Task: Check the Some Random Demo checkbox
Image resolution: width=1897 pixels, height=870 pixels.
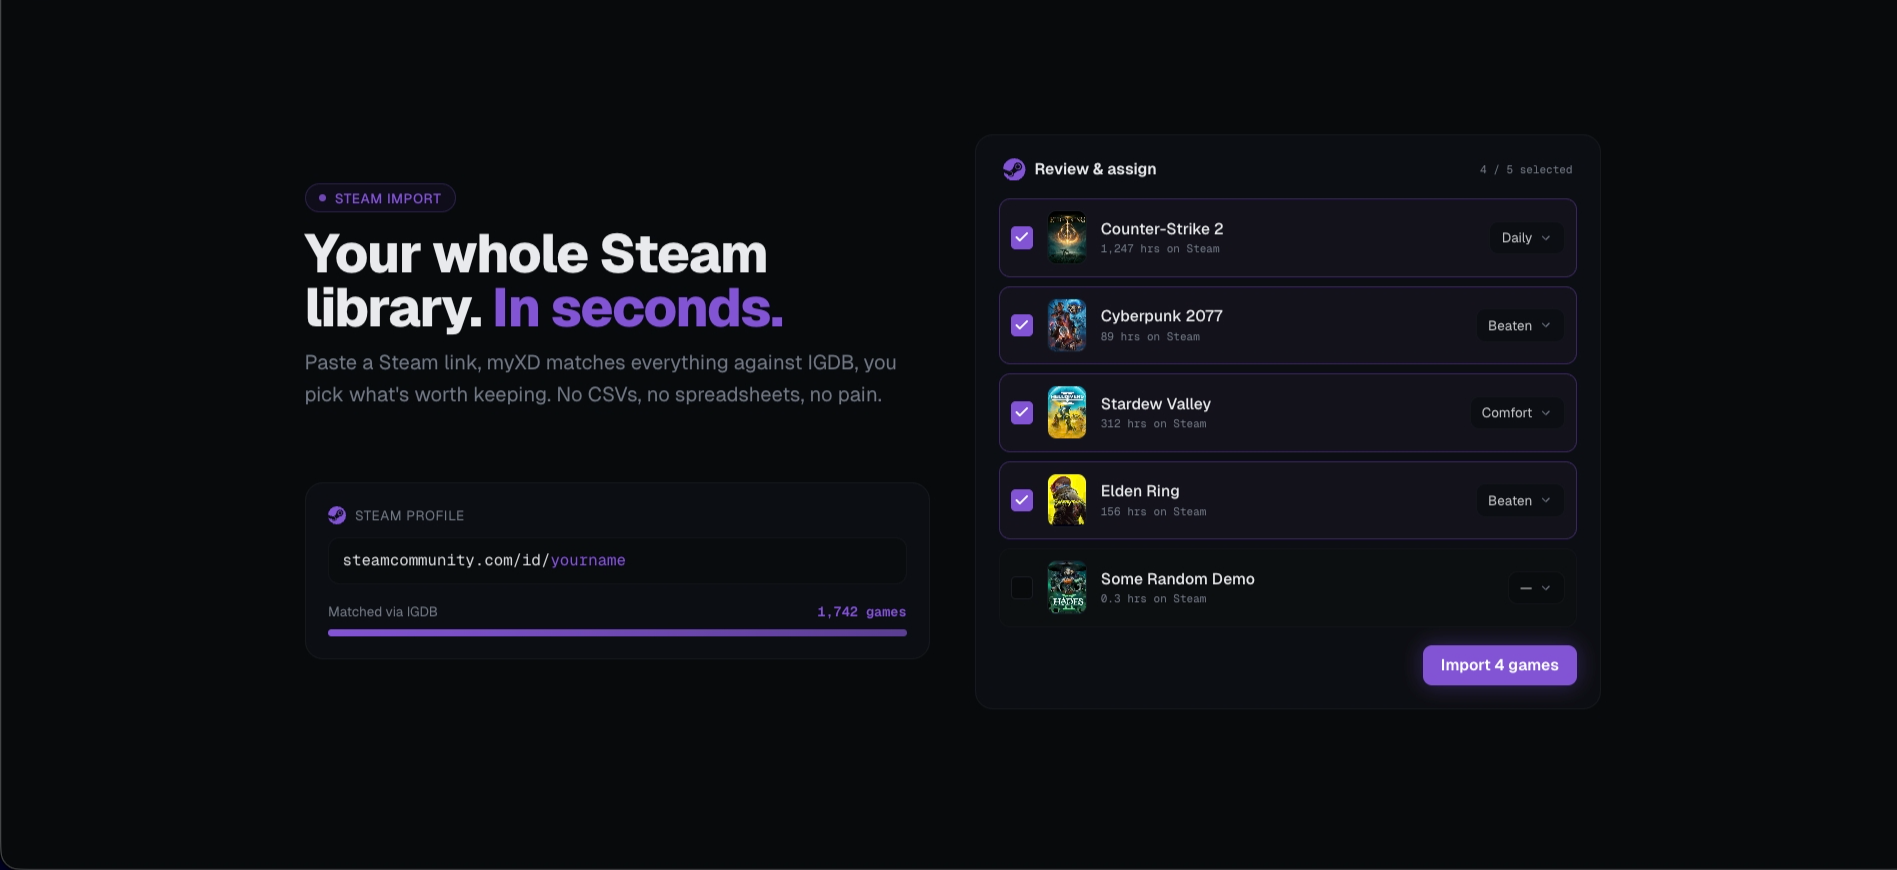Action: coord(1022,587)
